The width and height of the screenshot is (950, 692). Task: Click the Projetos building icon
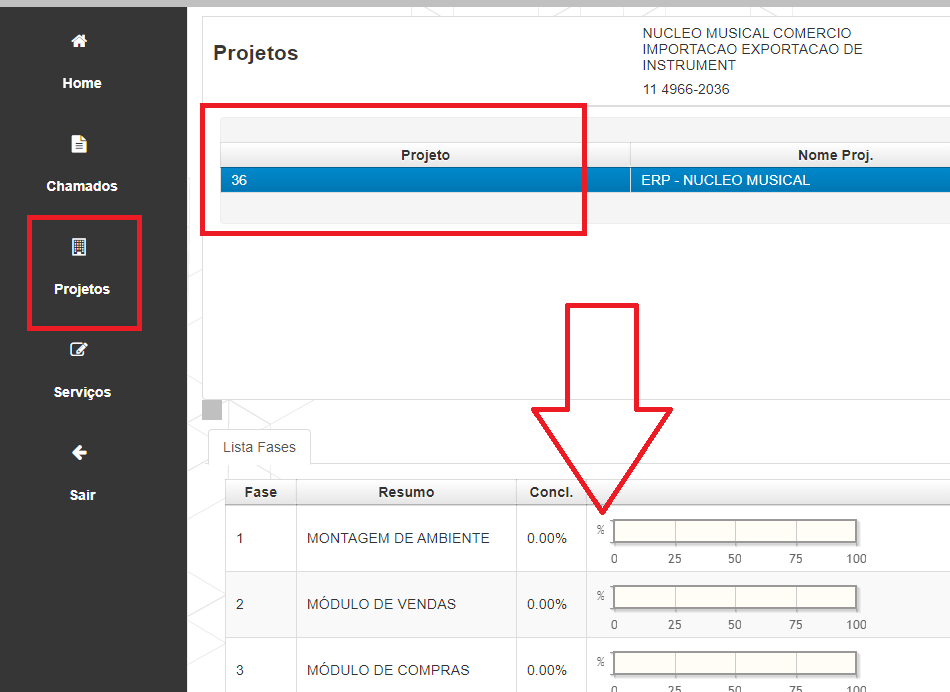pos(79,247)
